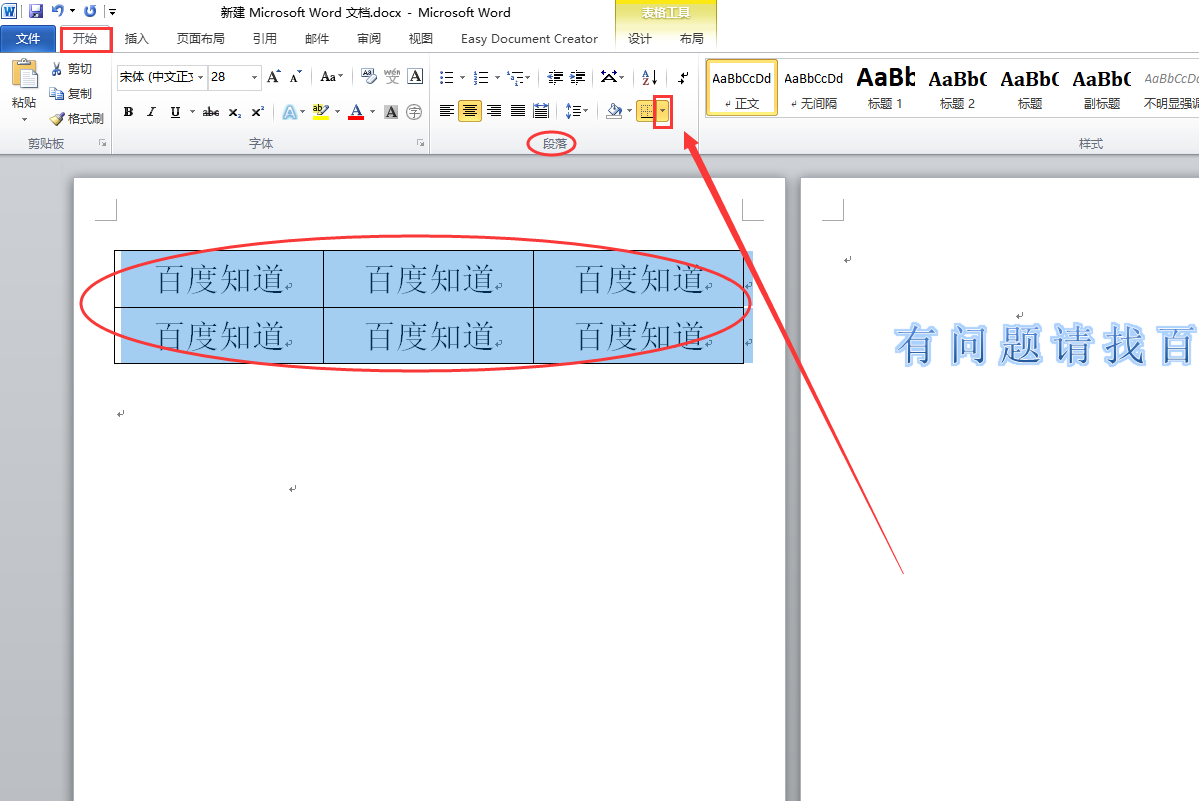The width and height of the screenshot is (1199, 801).
Task: Click the Distributed alignment icon
Action: [x=541, y=112]
